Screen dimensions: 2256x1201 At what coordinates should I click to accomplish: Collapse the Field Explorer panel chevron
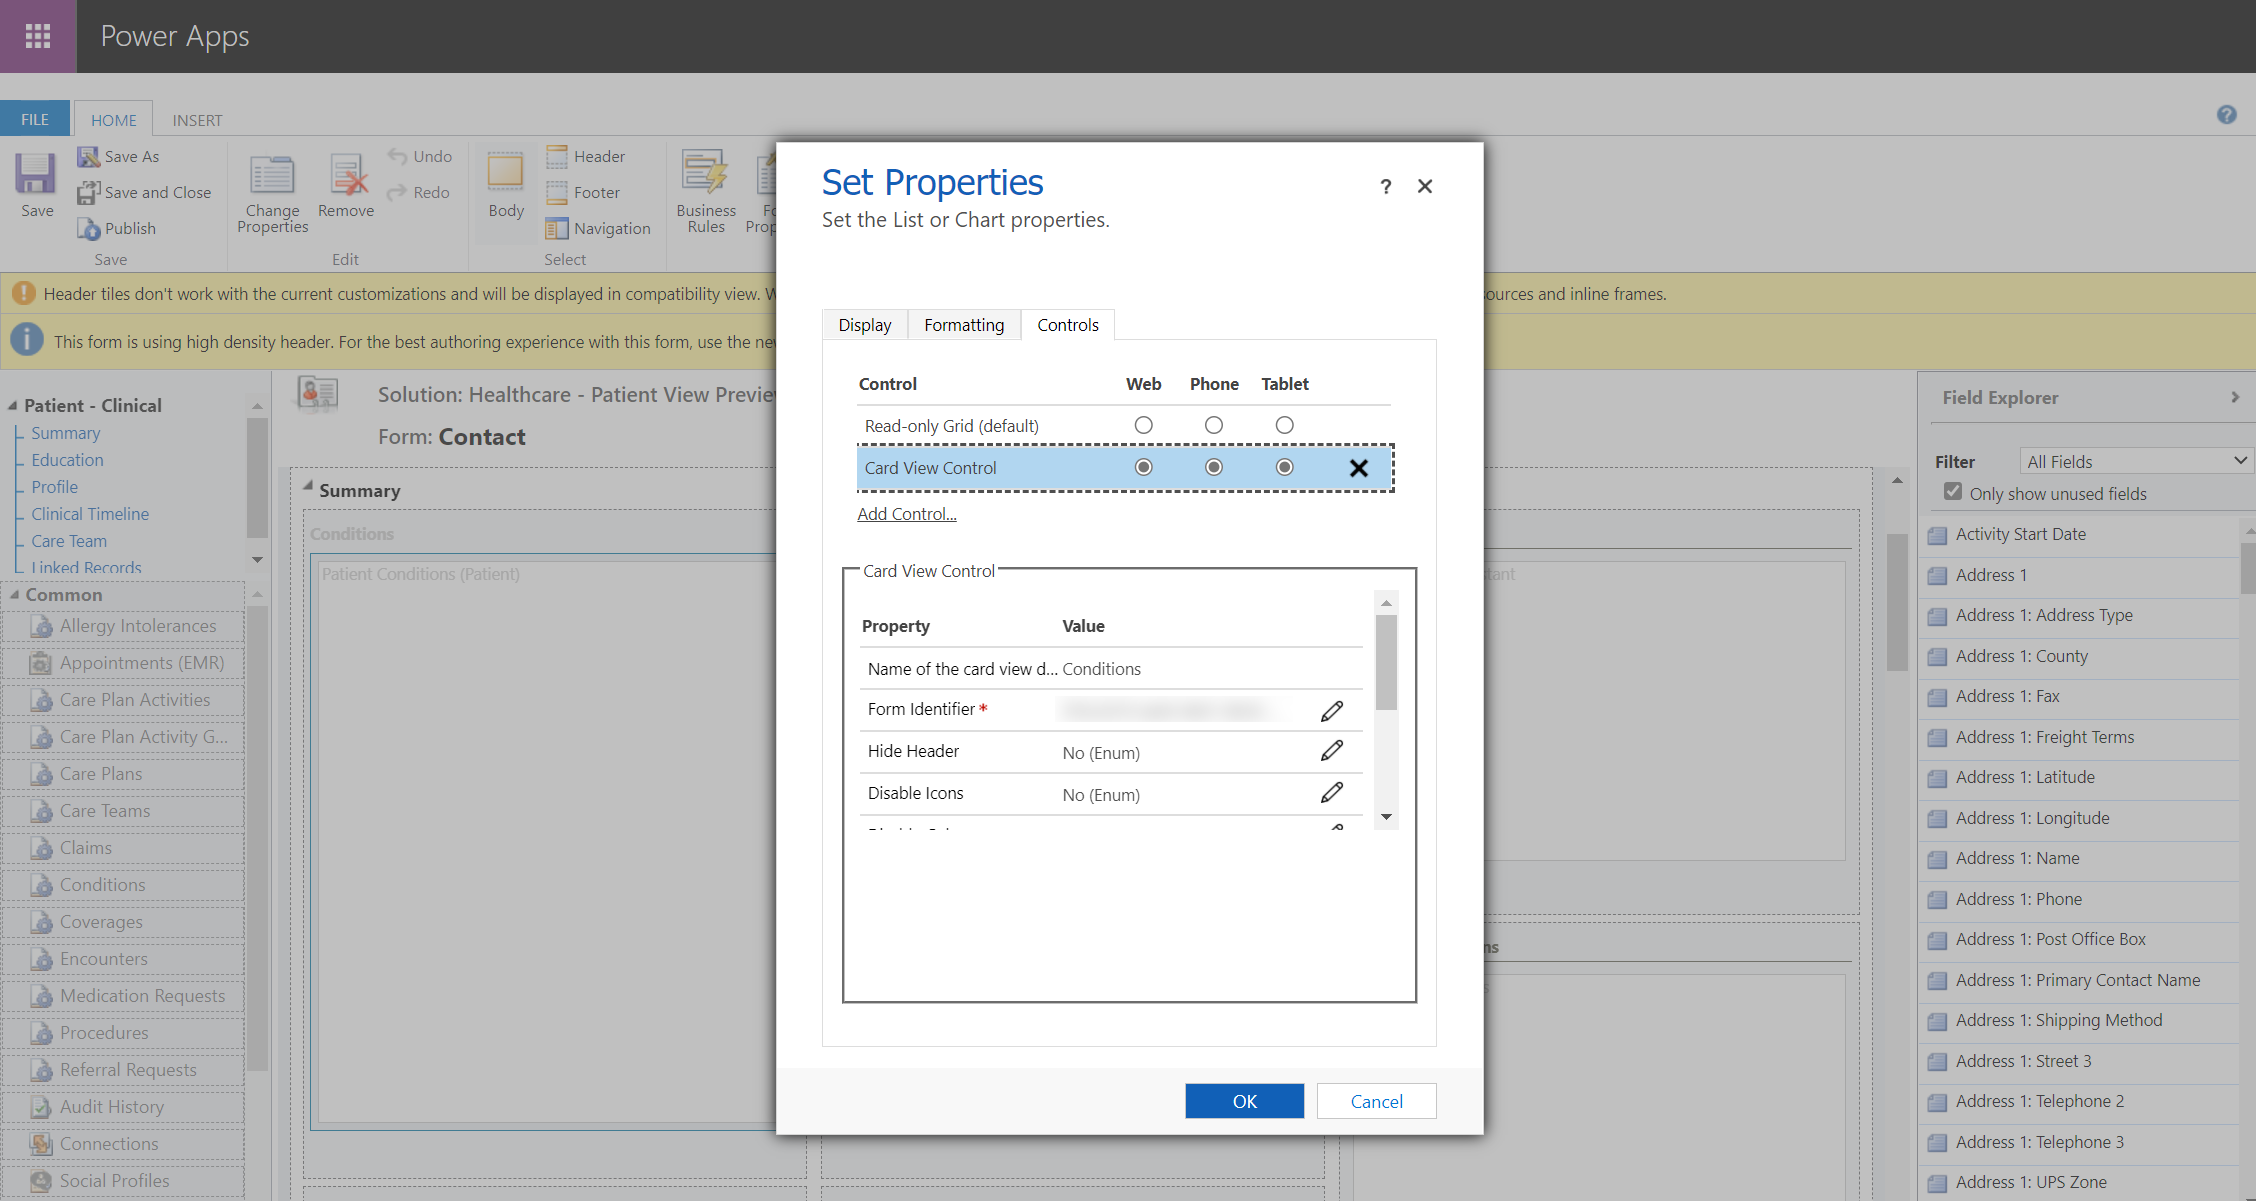[2235, 398]
